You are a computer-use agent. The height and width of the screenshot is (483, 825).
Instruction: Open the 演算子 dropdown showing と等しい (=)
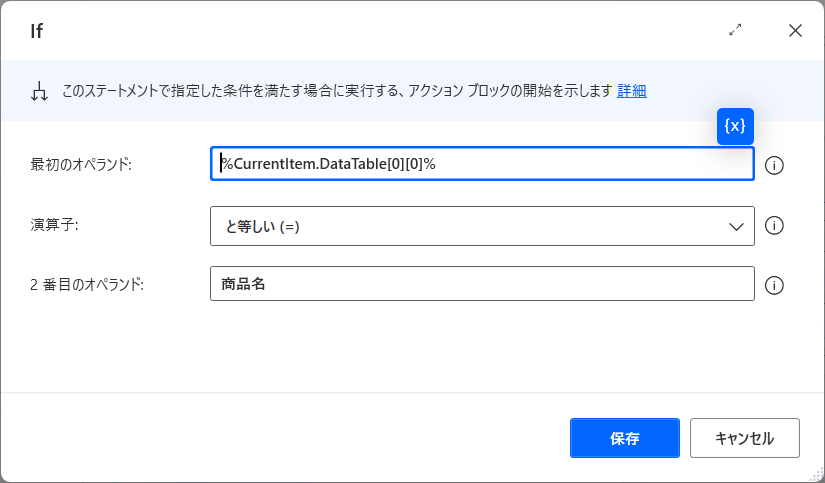pos(482,226)
